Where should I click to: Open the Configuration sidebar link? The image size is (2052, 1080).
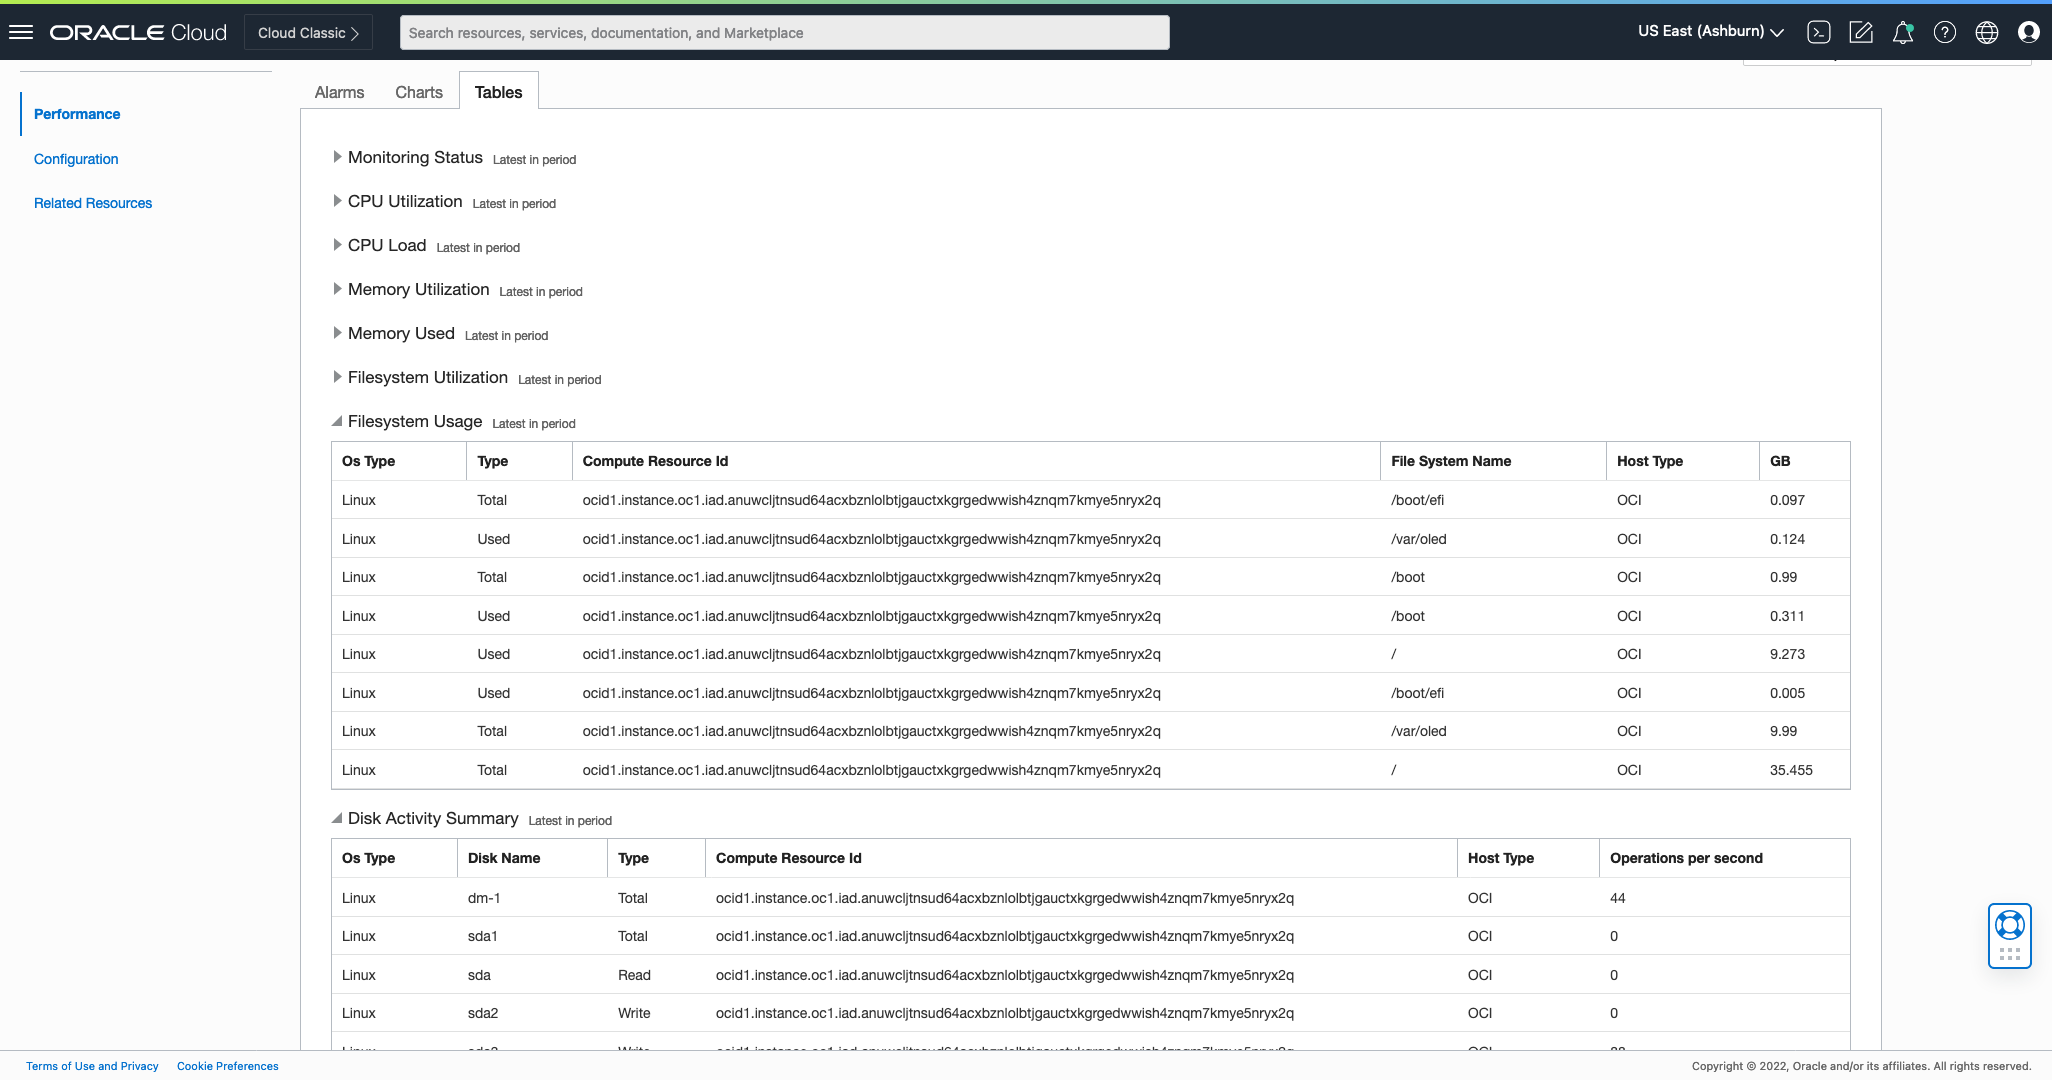tap(76, 159)
